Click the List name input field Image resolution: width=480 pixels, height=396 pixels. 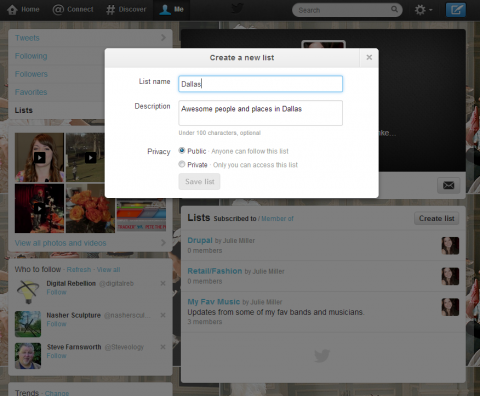(x=260, y=84)
